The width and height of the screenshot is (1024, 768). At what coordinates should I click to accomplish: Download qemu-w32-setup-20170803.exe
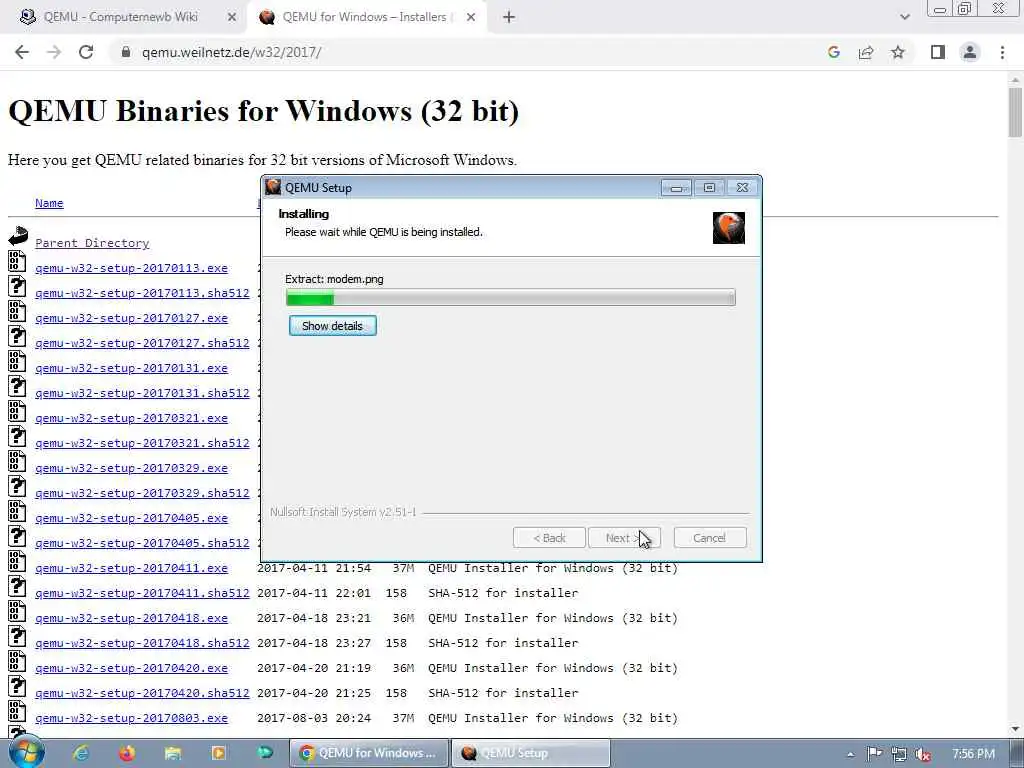point(131,718)
